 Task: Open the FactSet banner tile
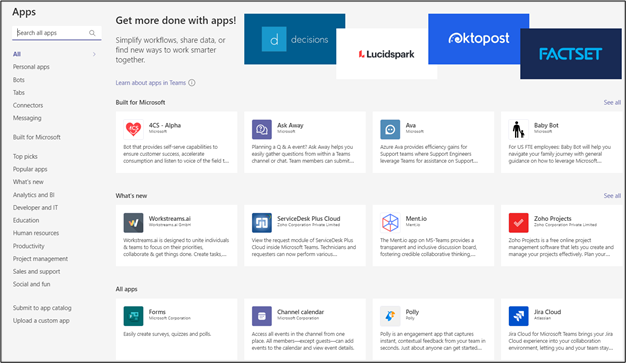click(x=571, y=54)
